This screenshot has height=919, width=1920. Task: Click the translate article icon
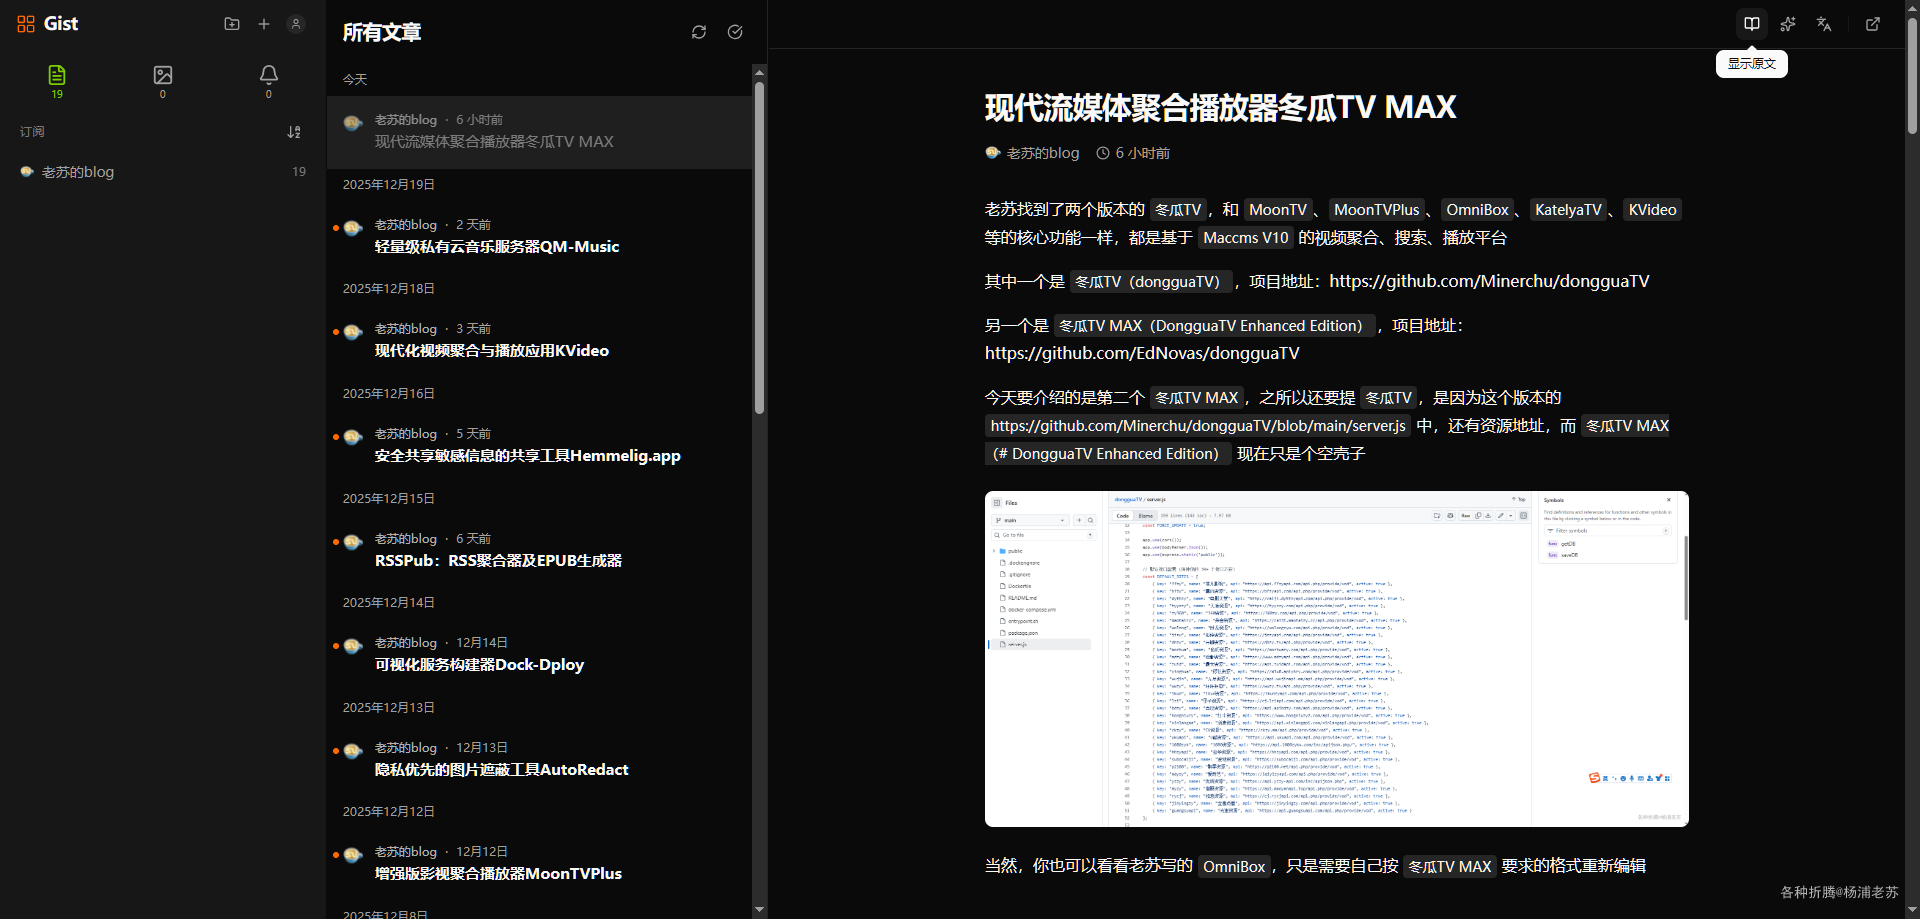click(x=1824, y=24)
